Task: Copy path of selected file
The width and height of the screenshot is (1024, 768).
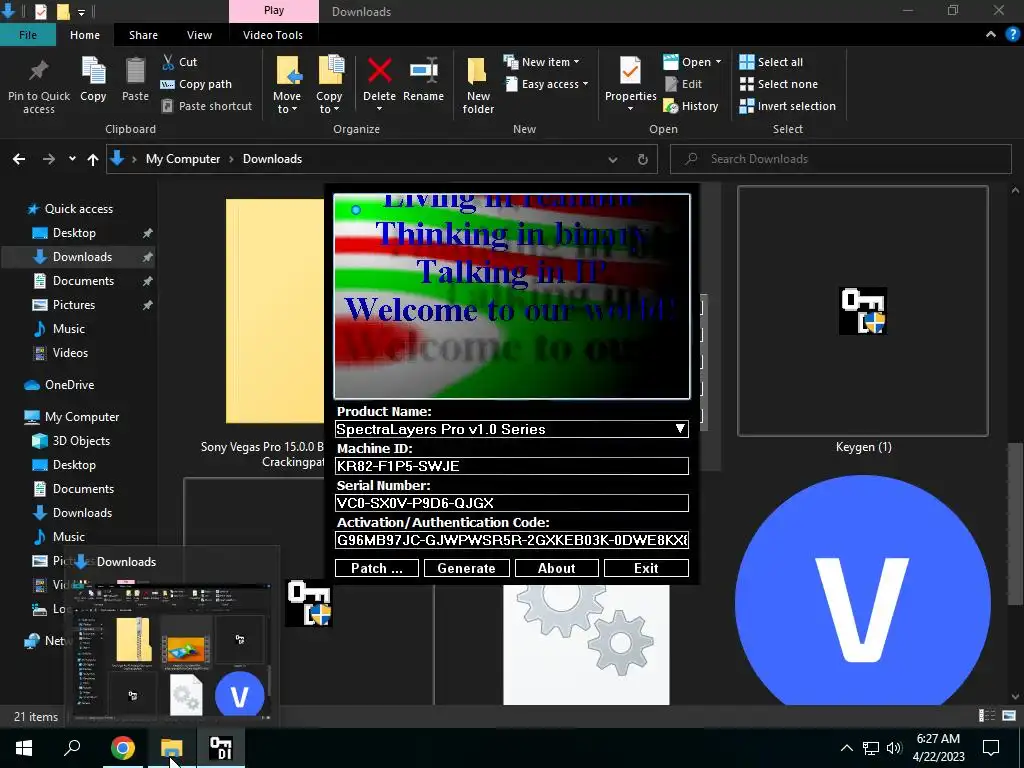Action: coord(196,84)
